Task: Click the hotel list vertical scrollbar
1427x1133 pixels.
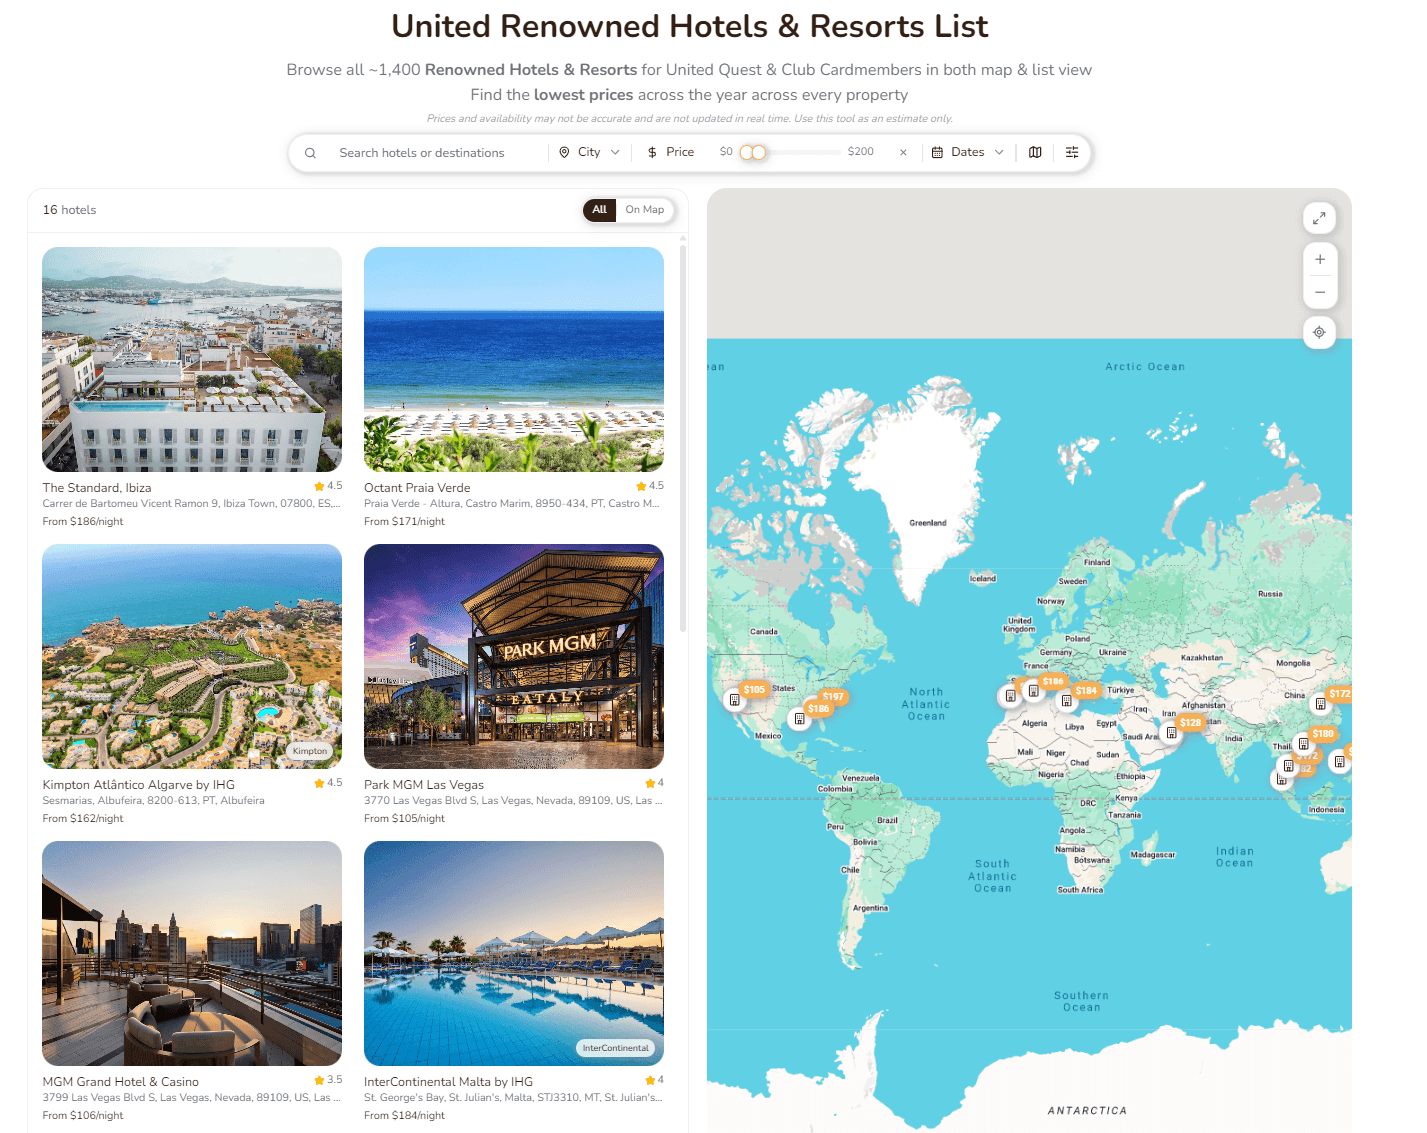Action: 683,438
